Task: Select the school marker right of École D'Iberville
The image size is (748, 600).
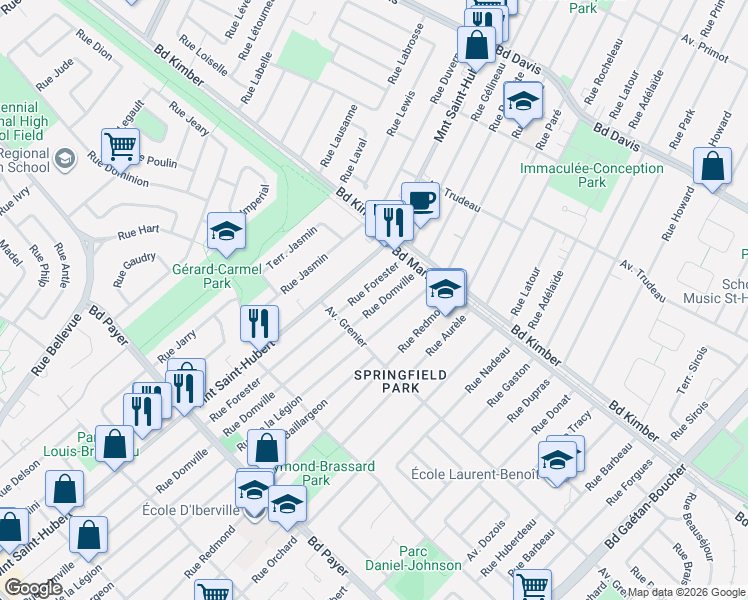Action: tap(287, 505)
